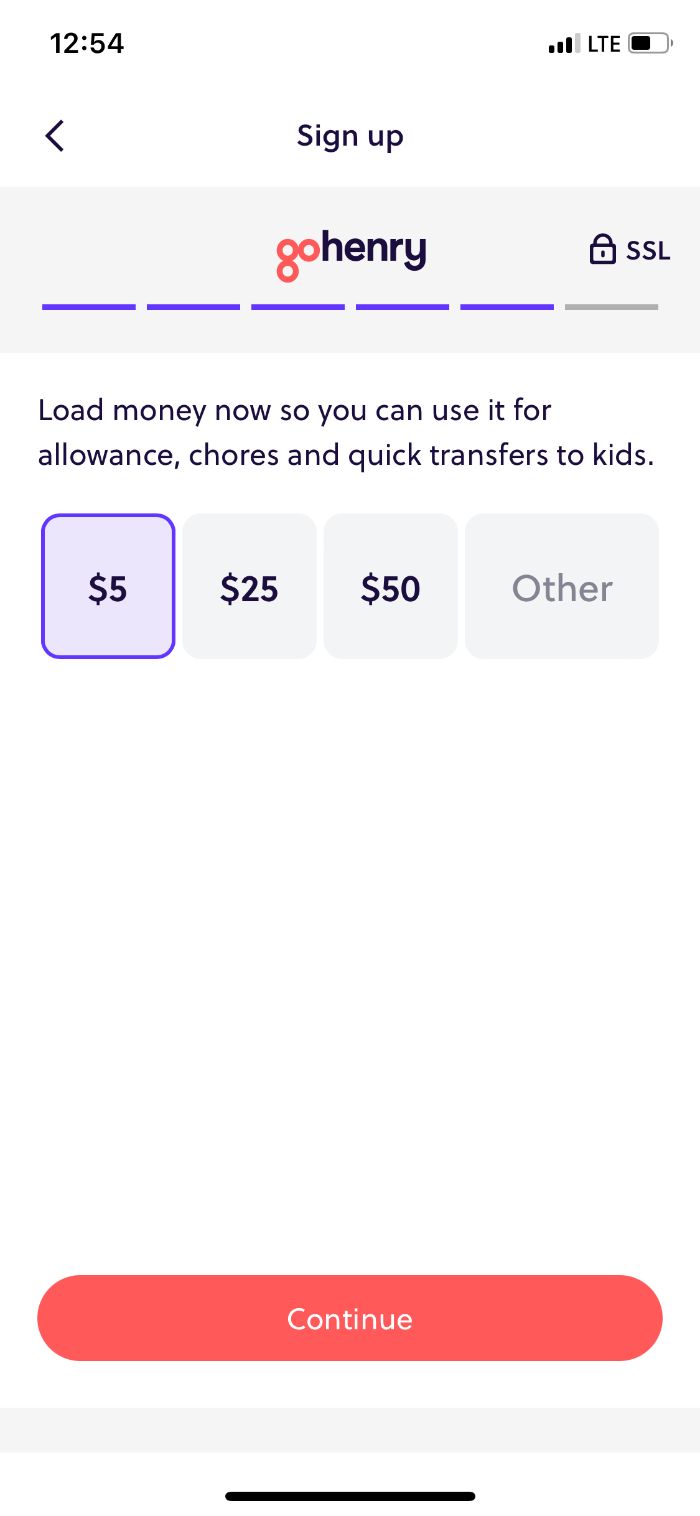Select the $25 amount option
700x1516 pixels.
coord(248,587)
